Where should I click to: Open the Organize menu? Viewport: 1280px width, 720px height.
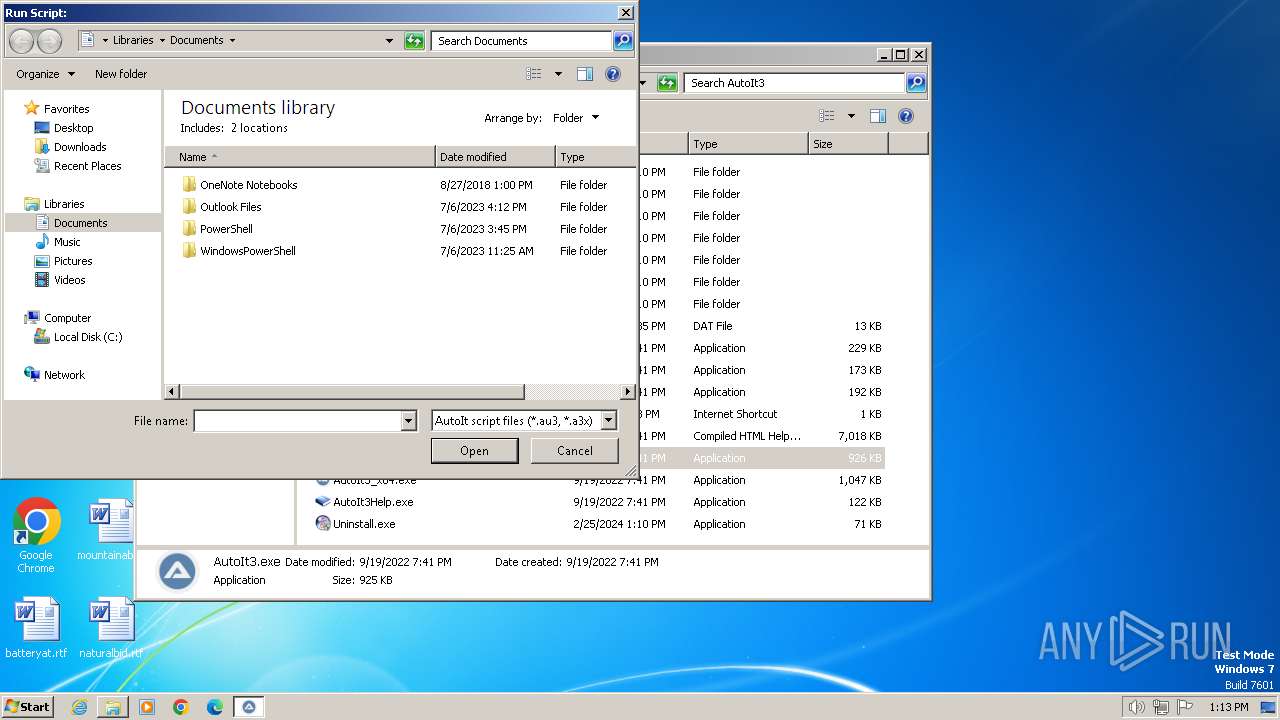45,74
